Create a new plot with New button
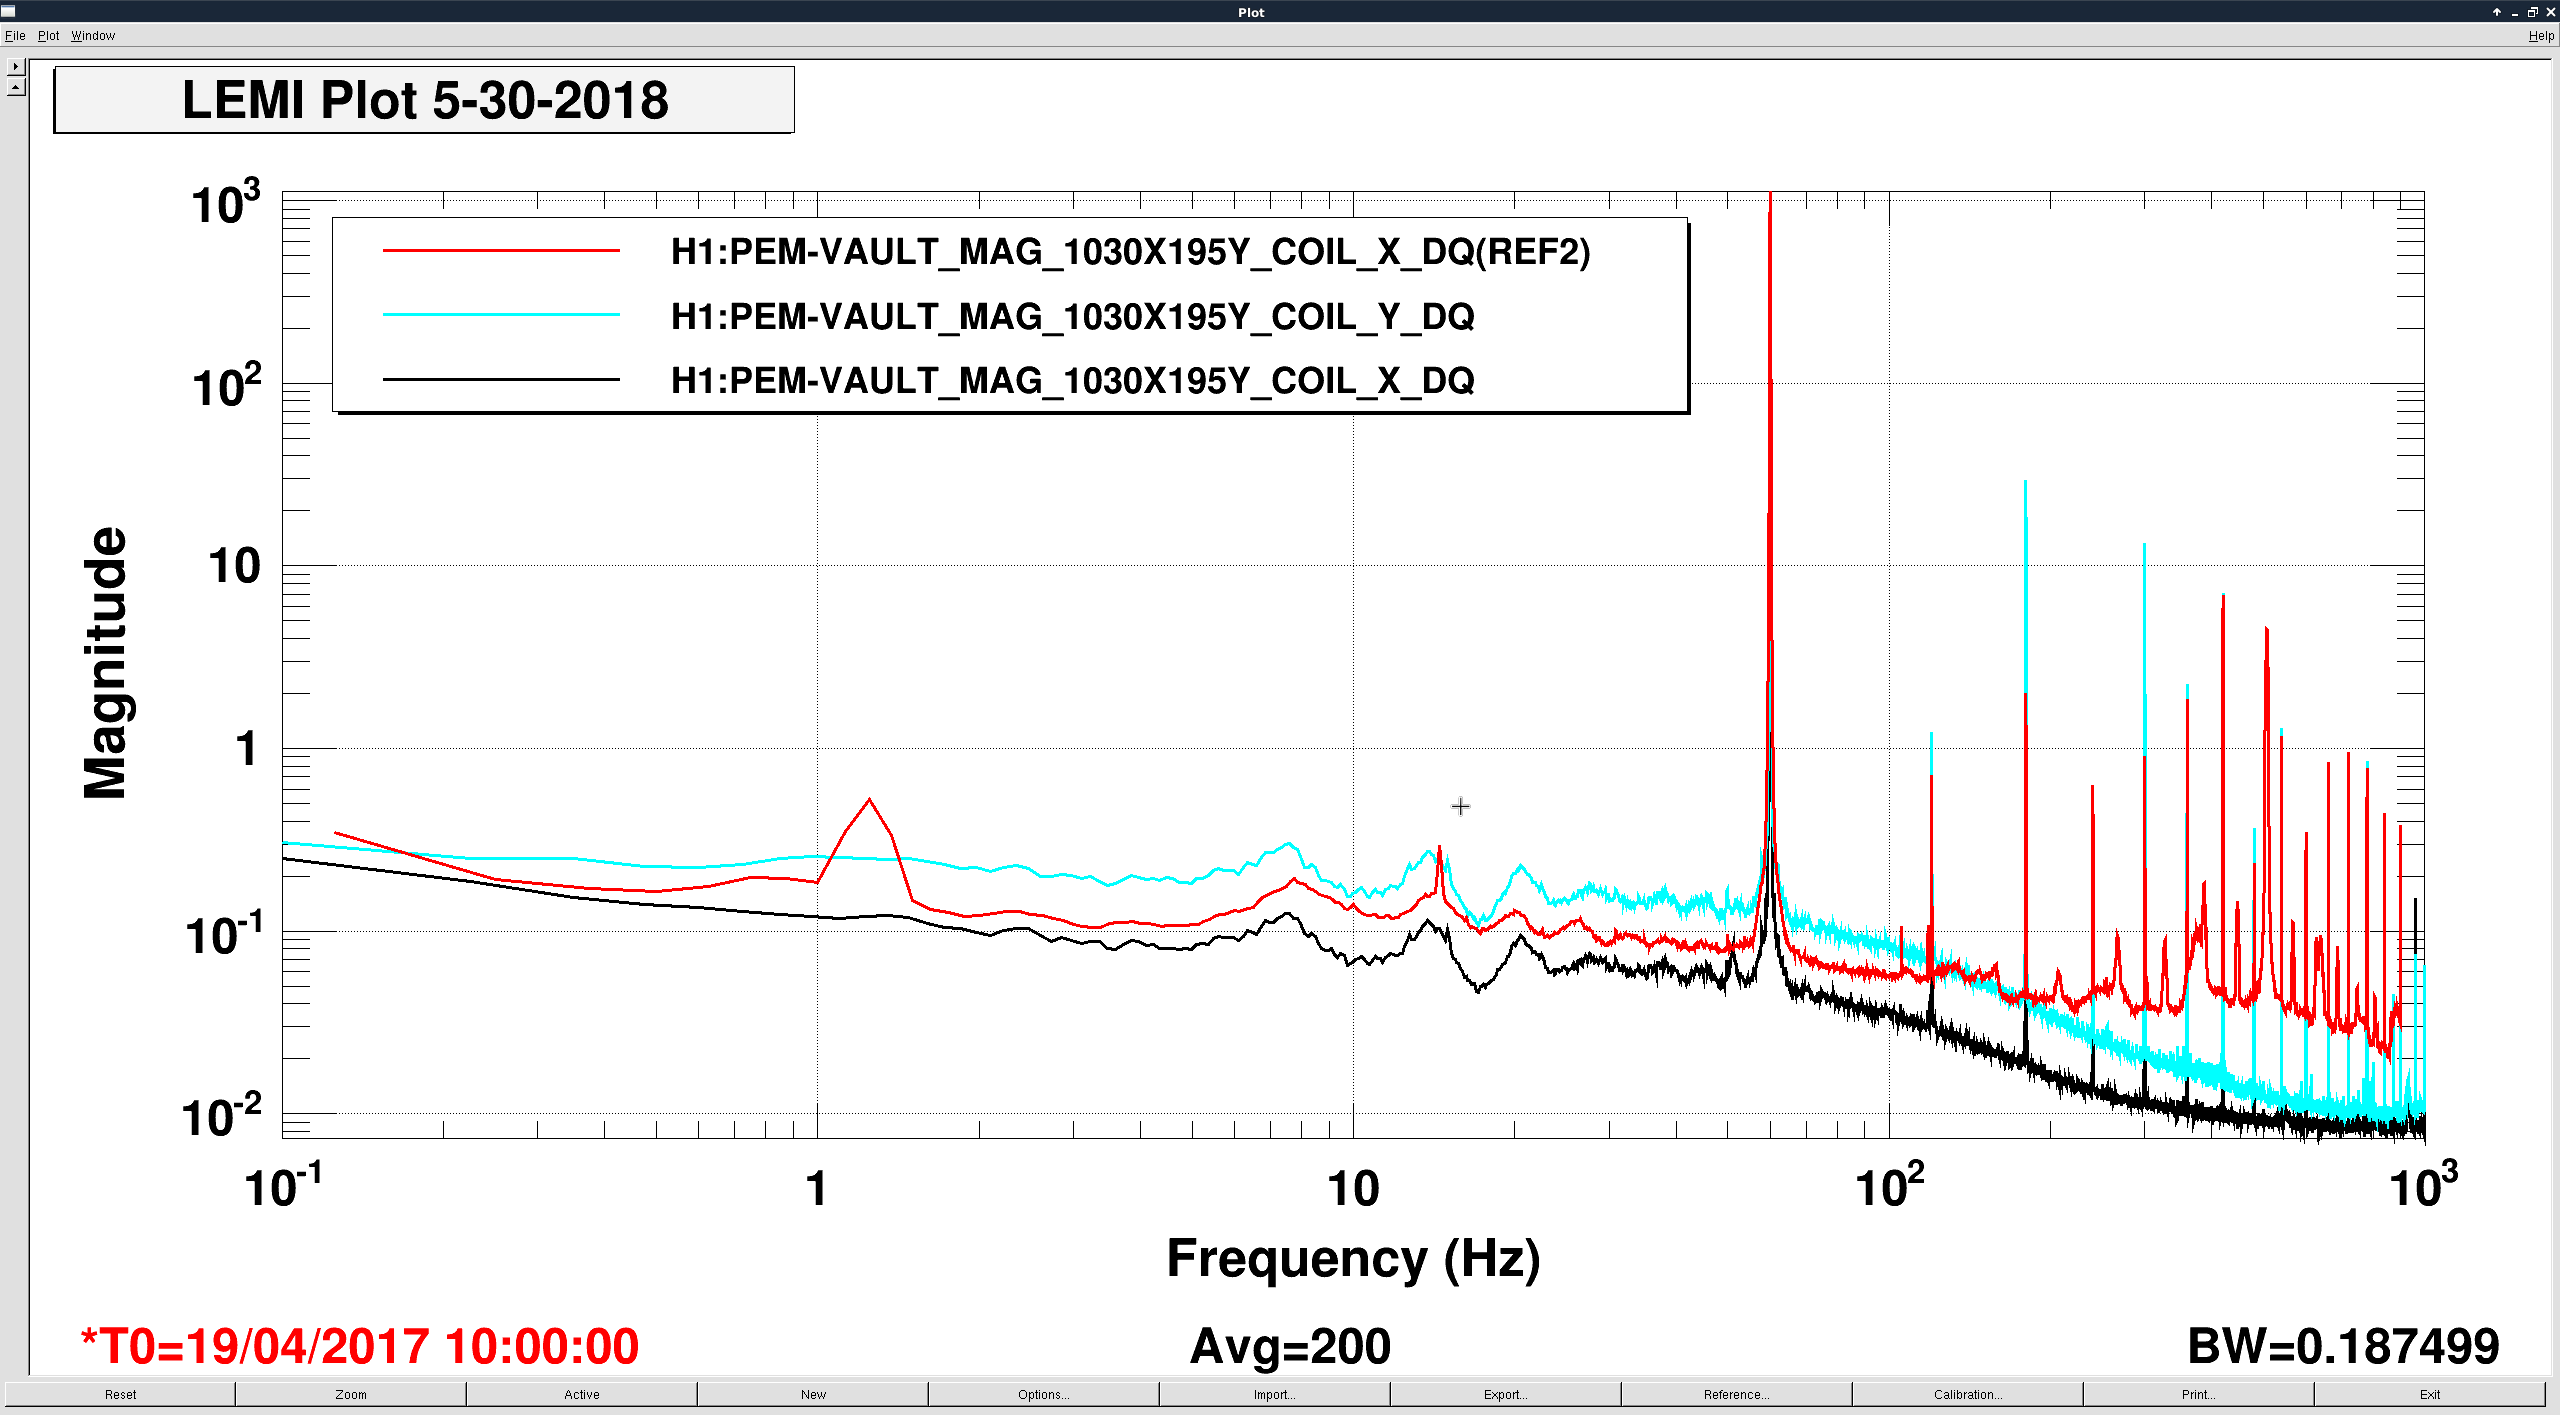 click(813, 1394)
